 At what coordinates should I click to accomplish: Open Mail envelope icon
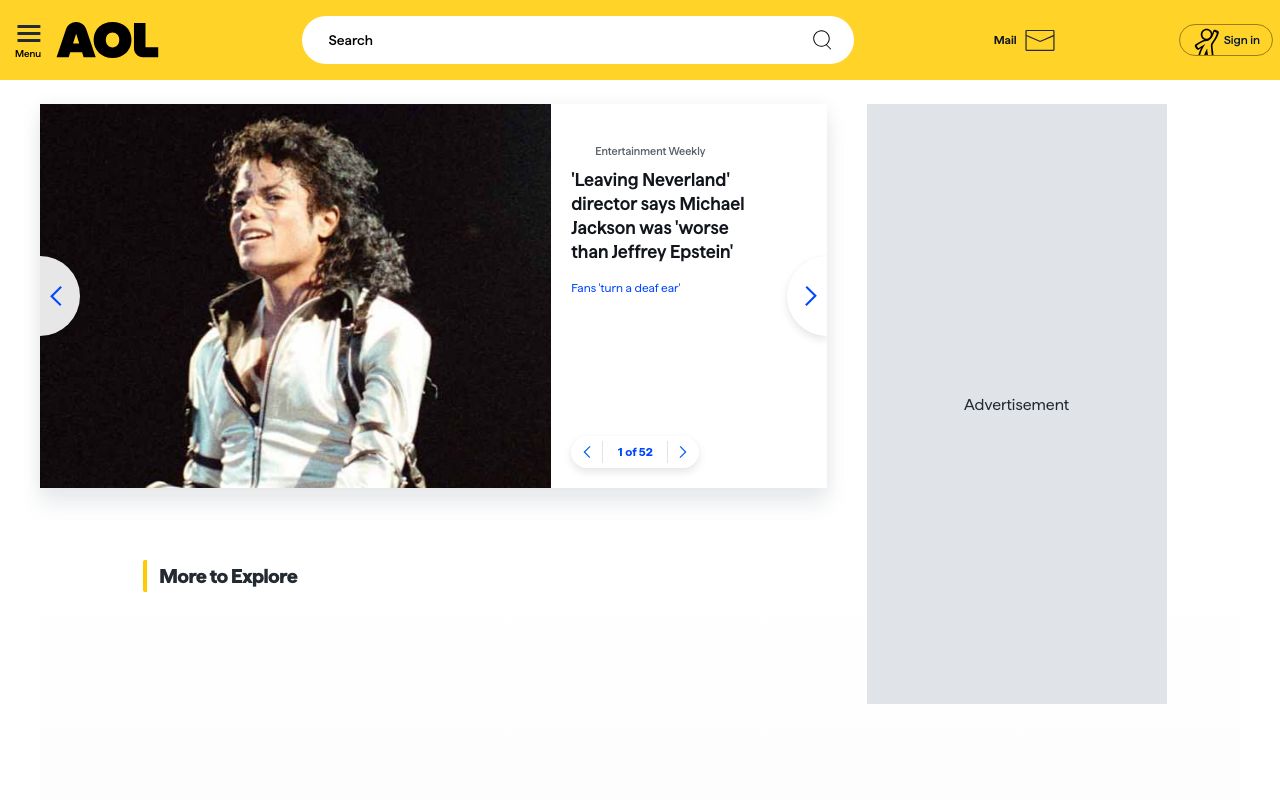point(1040,40)
